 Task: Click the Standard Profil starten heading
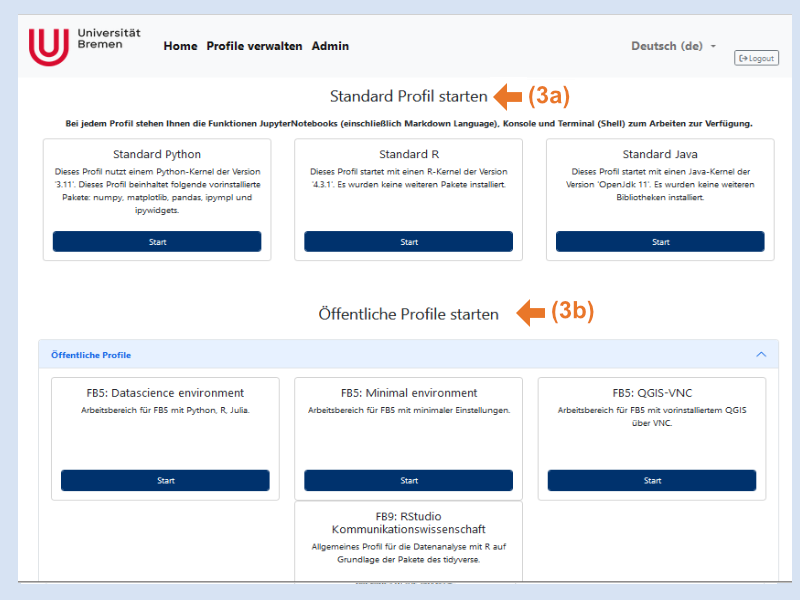(408, 97)
